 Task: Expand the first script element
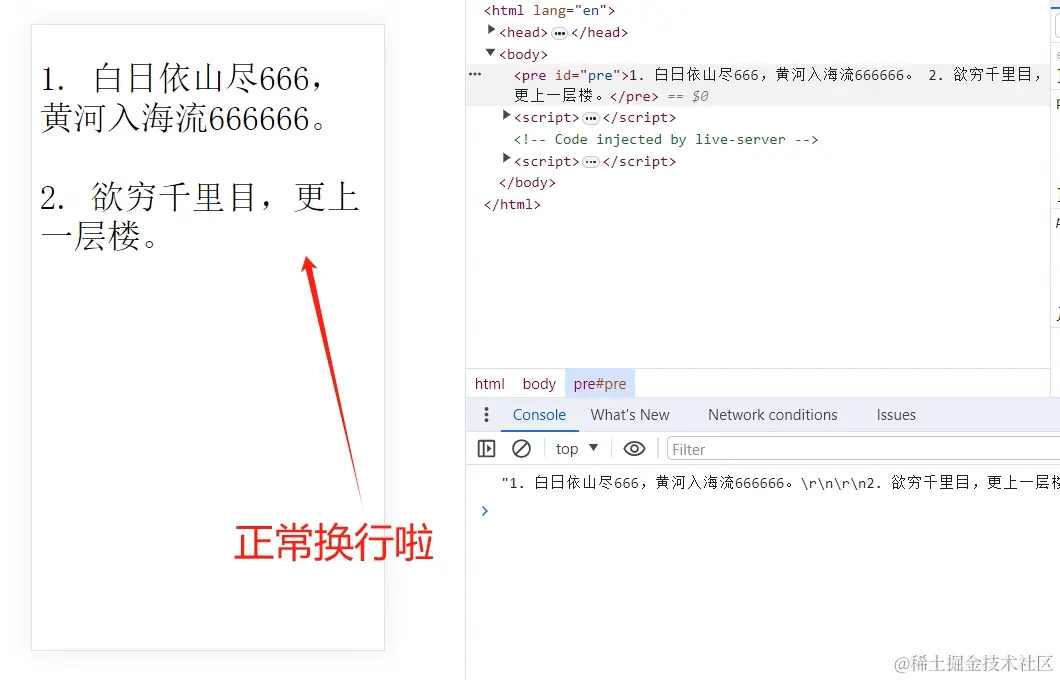pyautogui.click(x=506, y=116)
